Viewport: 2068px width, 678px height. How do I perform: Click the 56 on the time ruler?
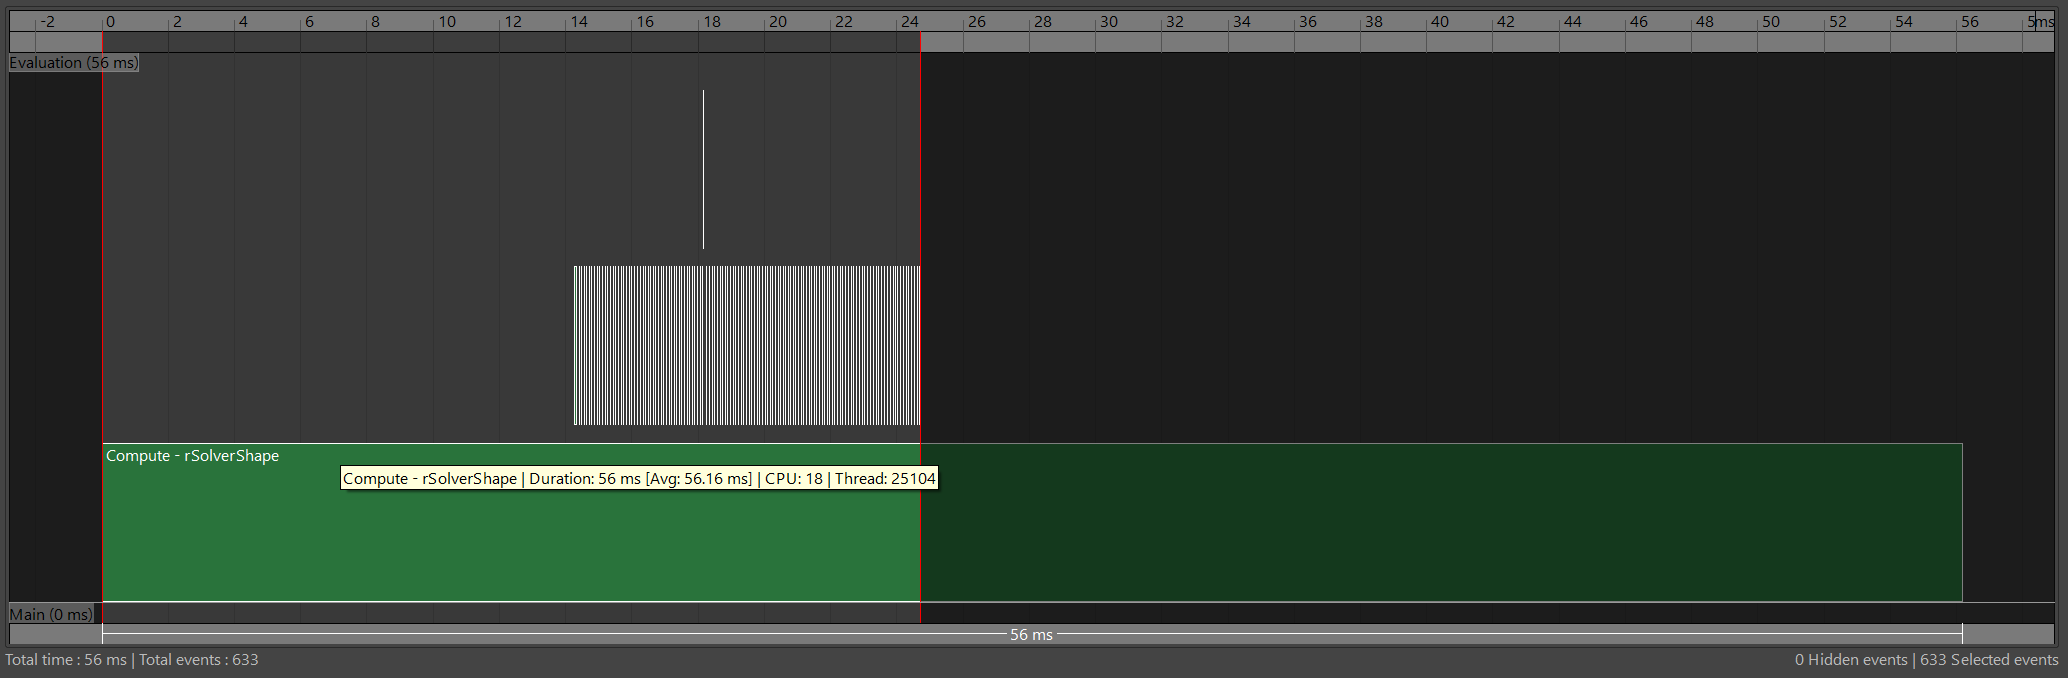(1970, 22)
